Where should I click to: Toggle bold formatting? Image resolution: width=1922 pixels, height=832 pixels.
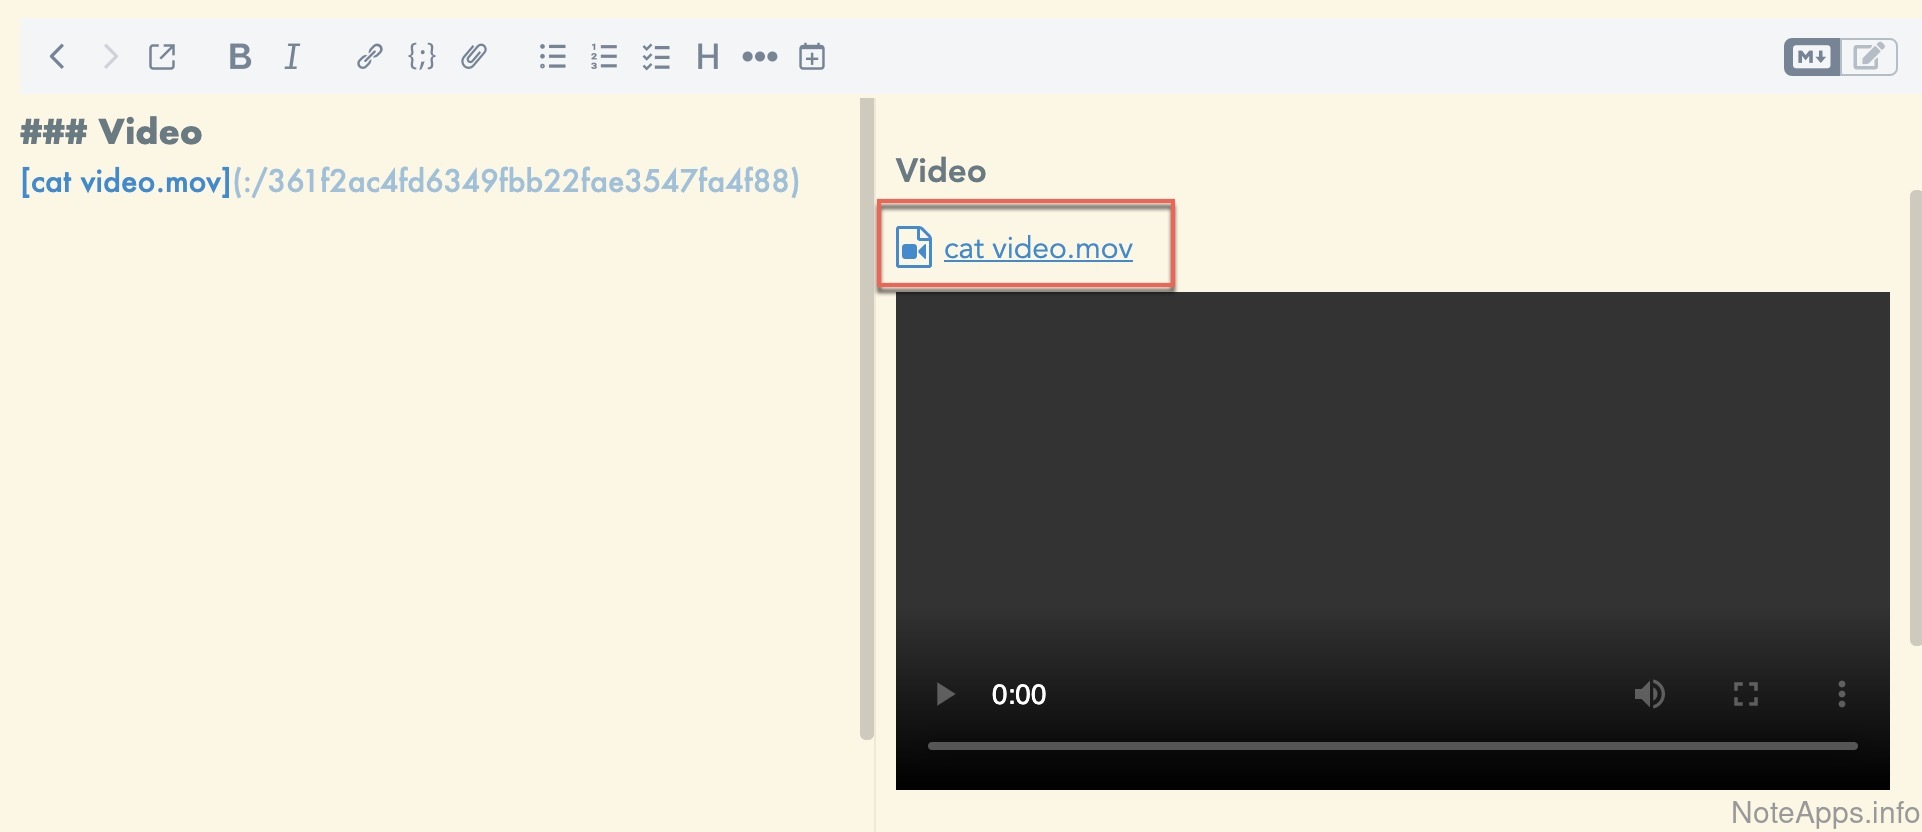239,57
